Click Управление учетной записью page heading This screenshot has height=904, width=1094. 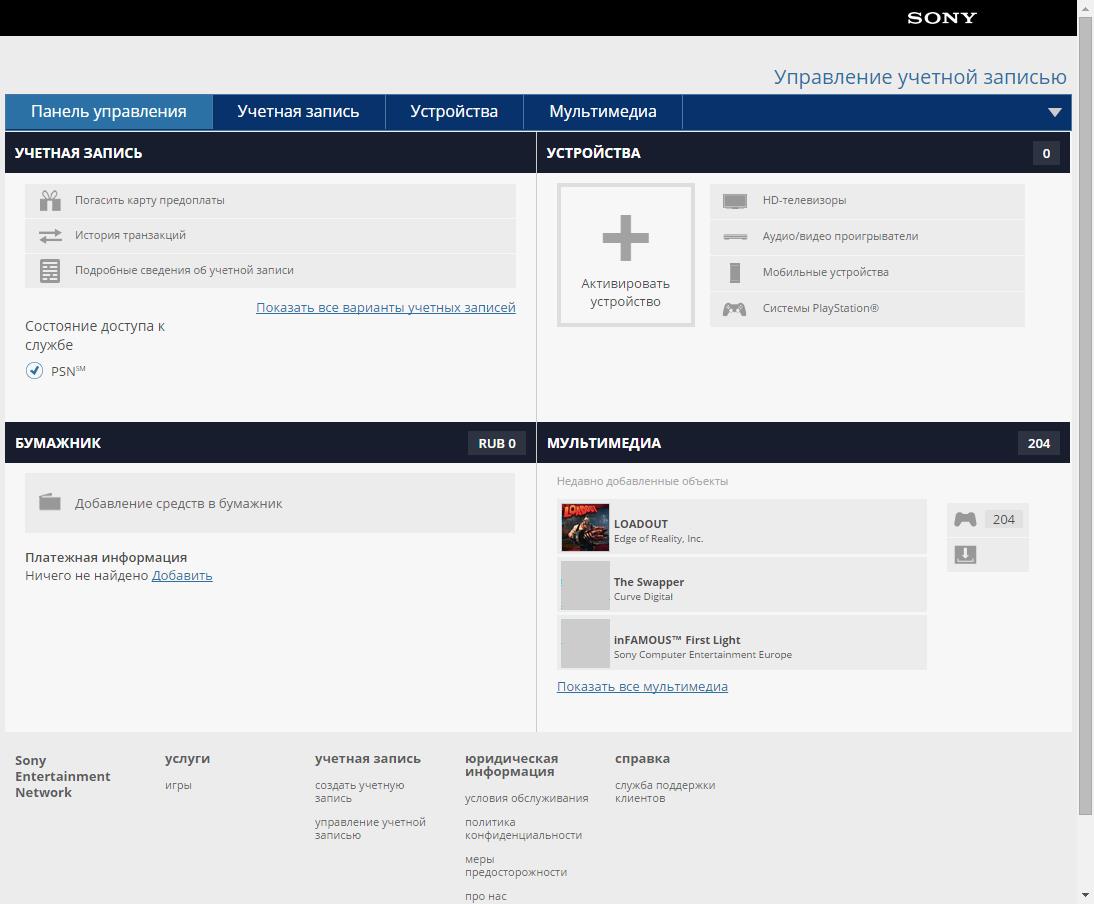point(920,77)
